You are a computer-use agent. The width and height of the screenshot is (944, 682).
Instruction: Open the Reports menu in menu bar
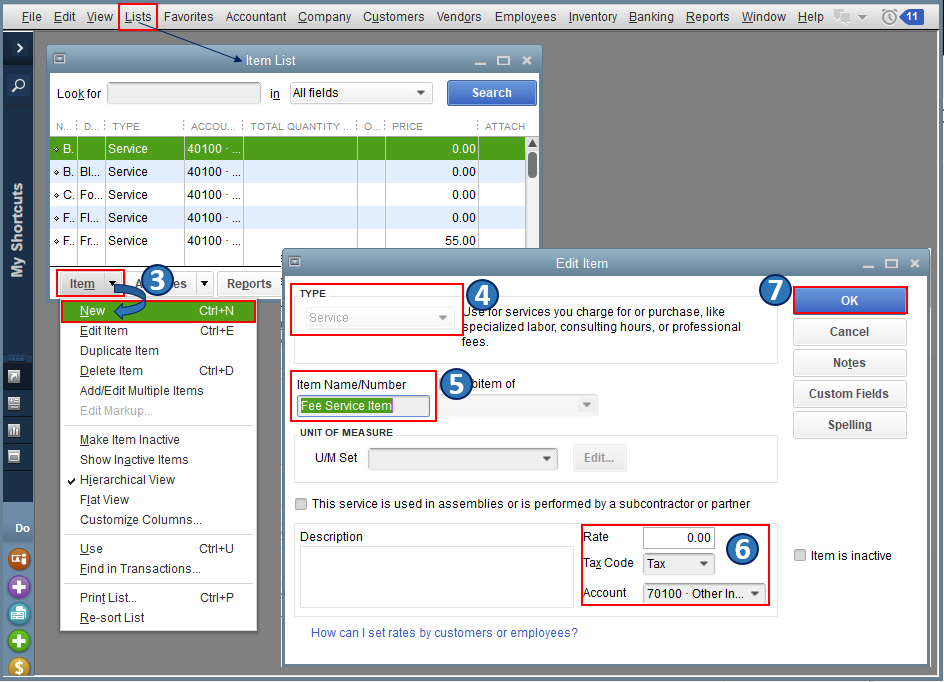click(x=707, y=17)
